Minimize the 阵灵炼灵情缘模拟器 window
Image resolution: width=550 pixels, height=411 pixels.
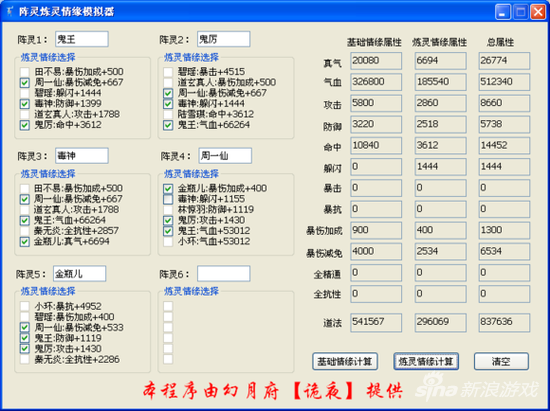coord(503,12)
